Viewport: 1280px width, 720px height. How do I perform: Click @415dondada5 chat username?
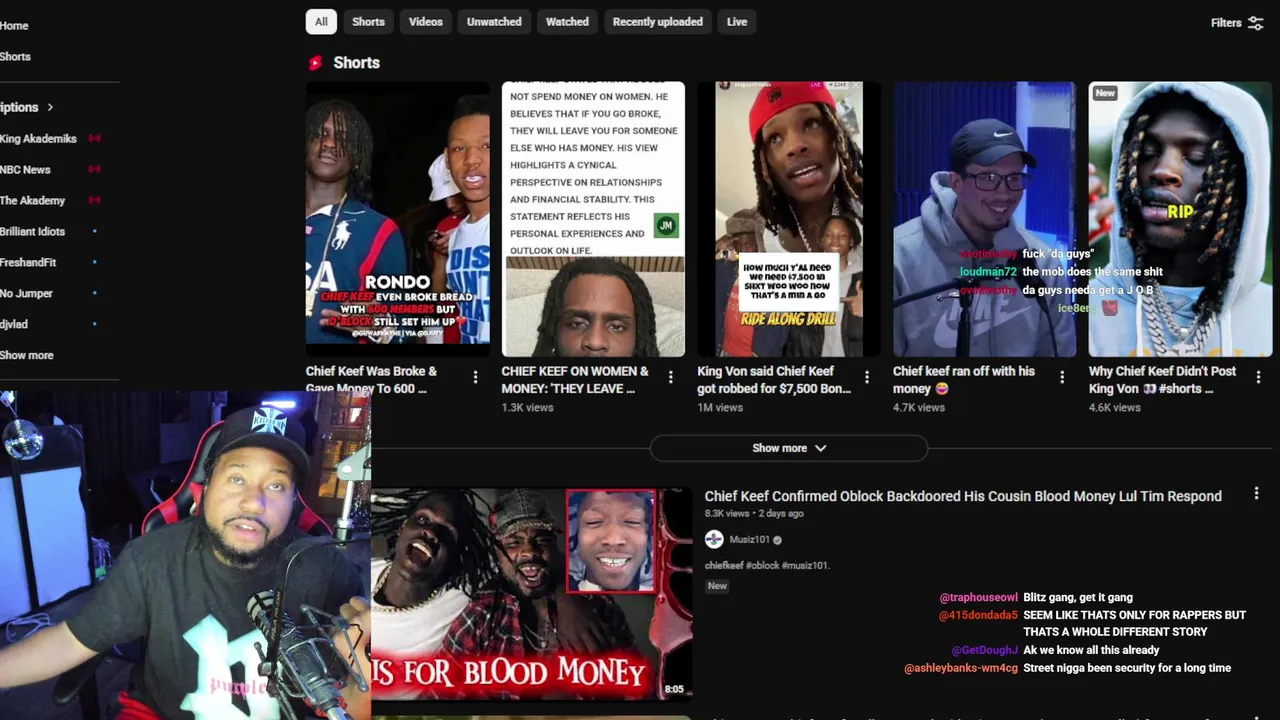point(978,616)
